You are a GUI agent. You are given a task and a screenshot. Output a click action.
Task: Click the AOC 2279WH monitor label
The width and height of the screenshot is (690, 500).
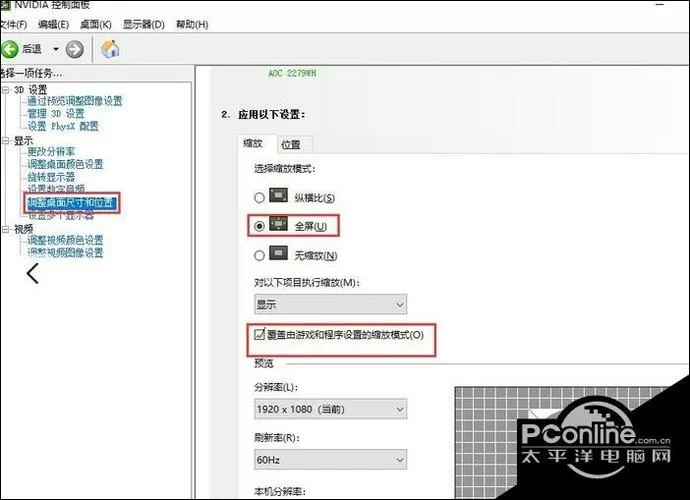292,73
